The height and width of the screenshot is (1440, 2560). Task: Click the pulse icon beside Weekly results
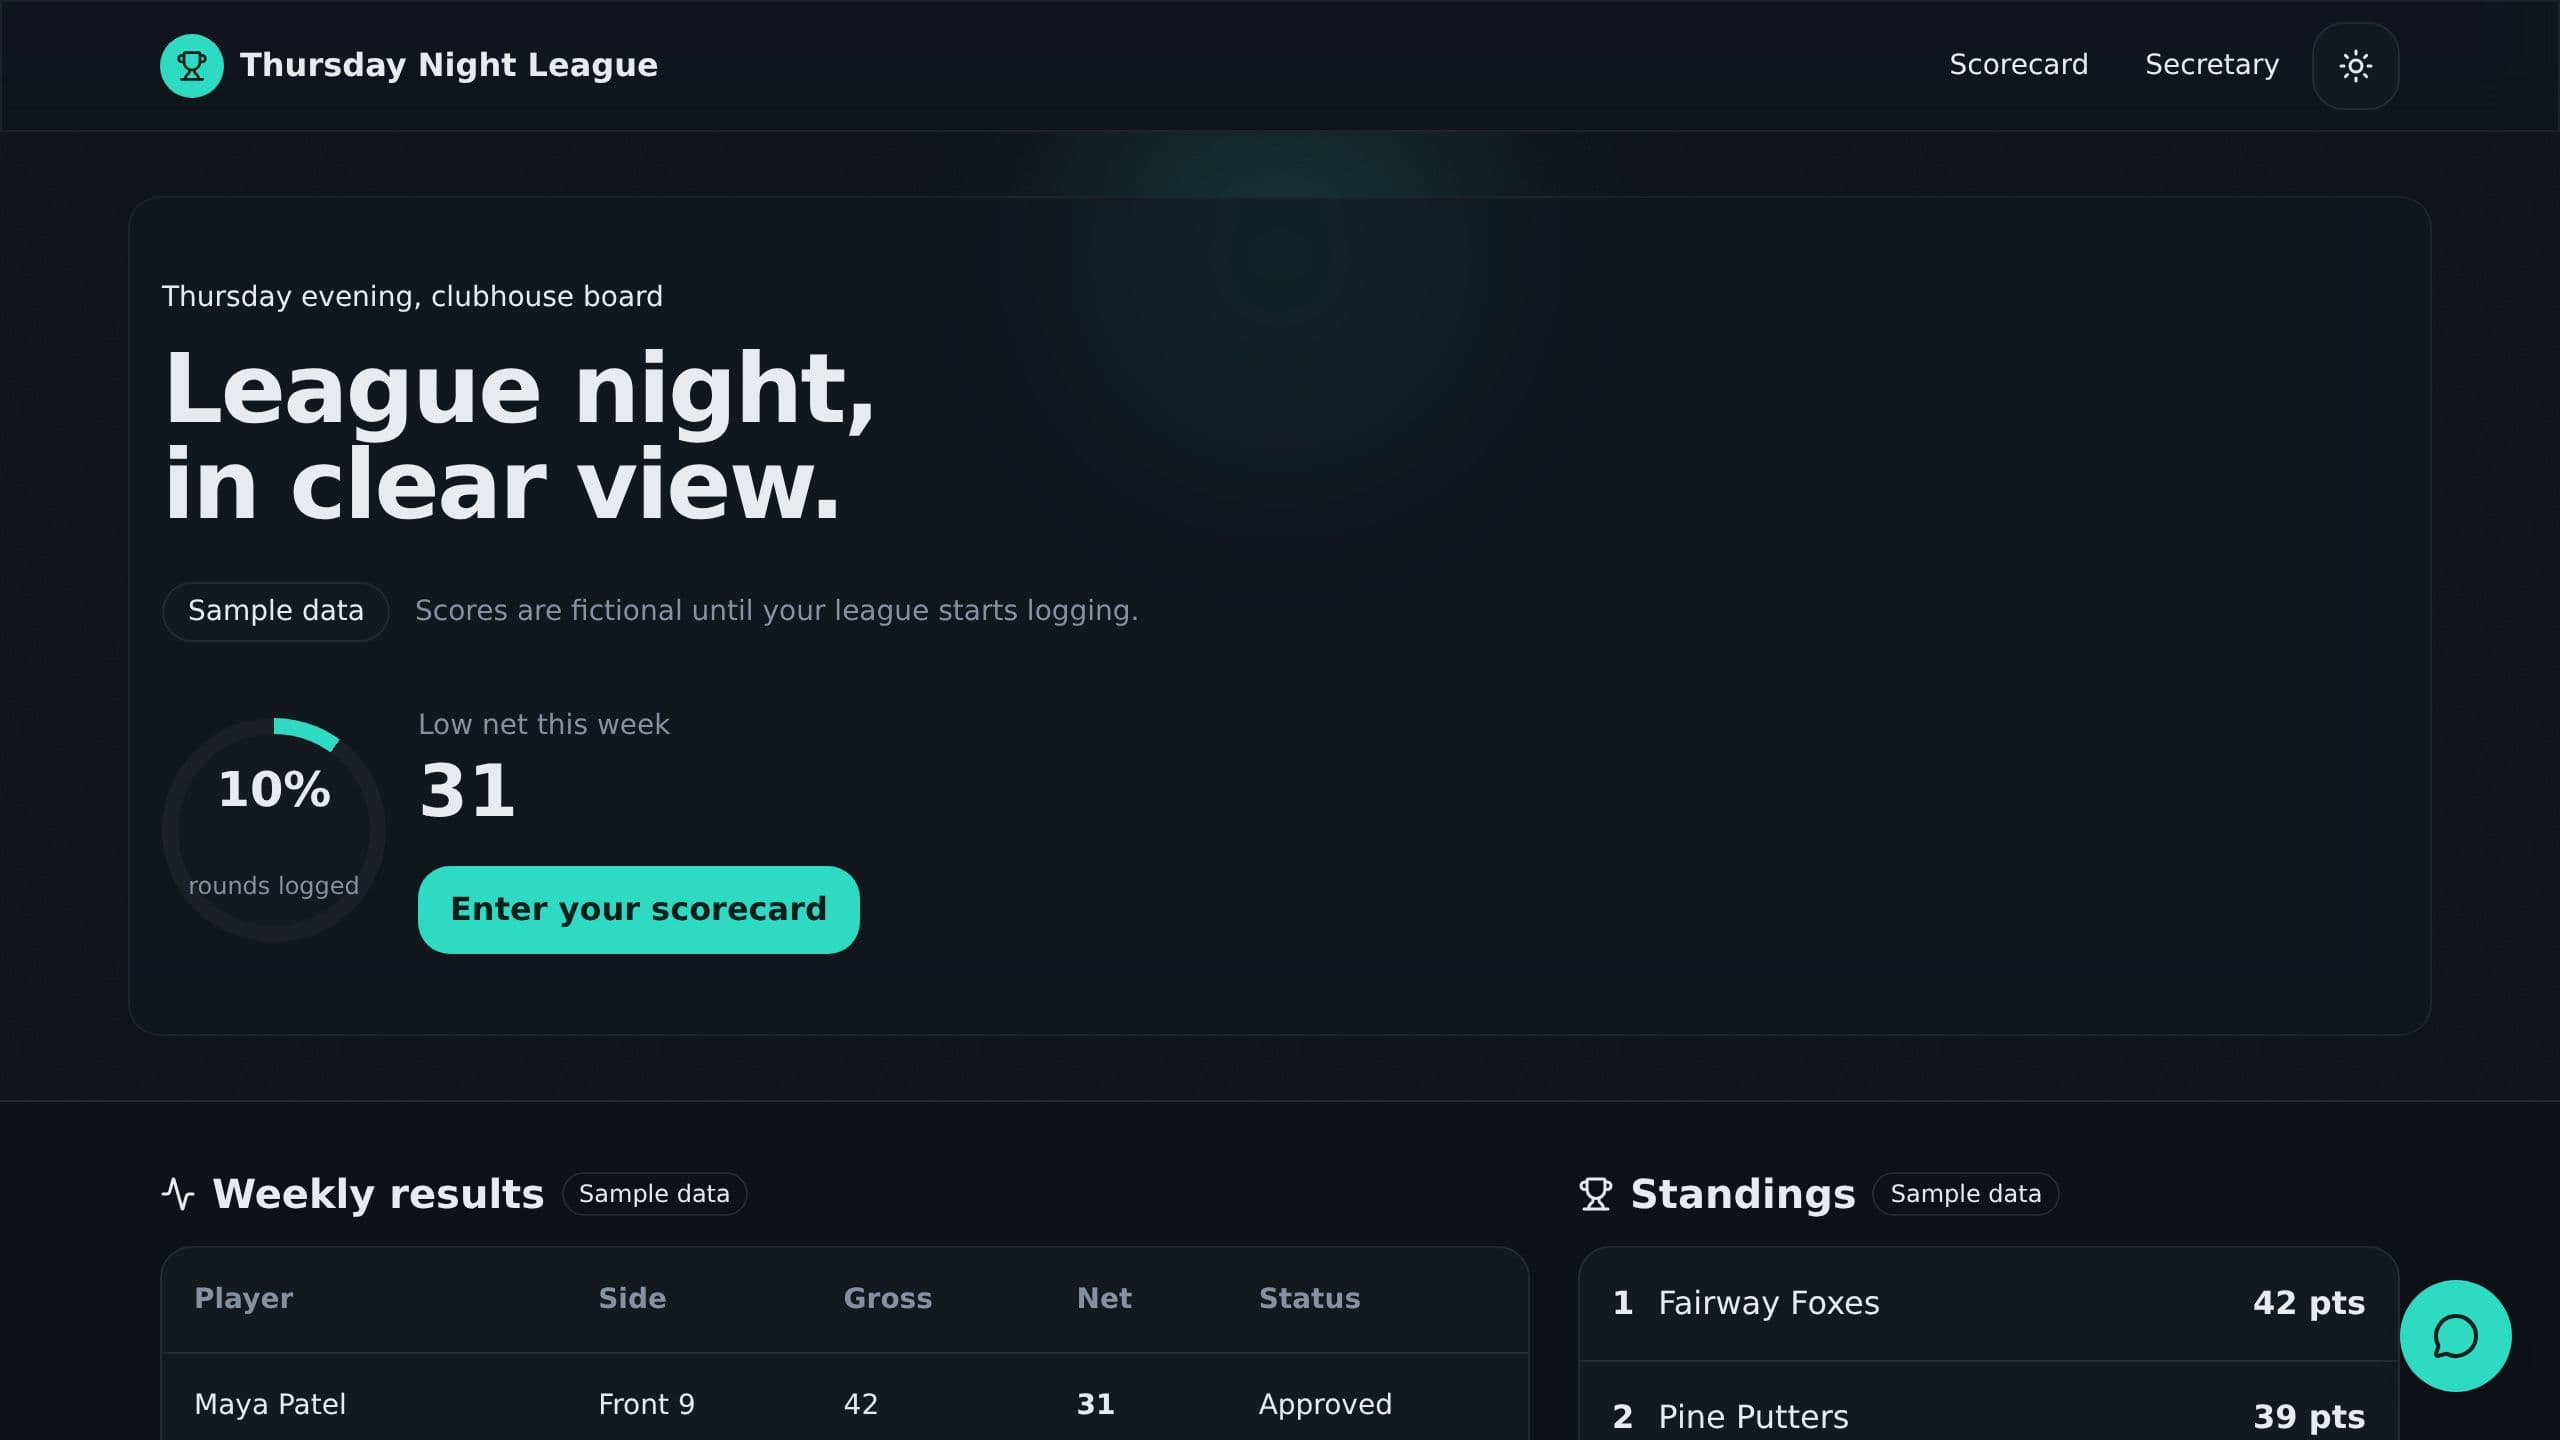tap(178, 1194)
